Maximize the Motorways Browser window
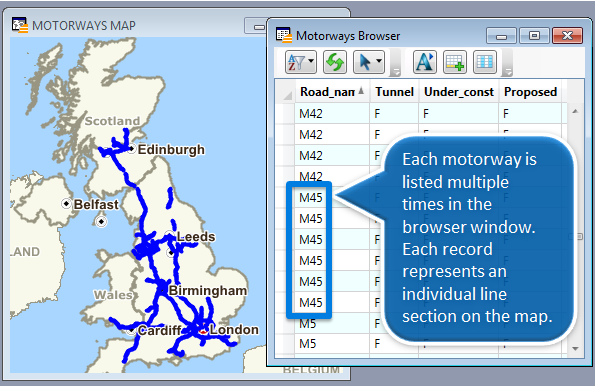 [534, 36]
